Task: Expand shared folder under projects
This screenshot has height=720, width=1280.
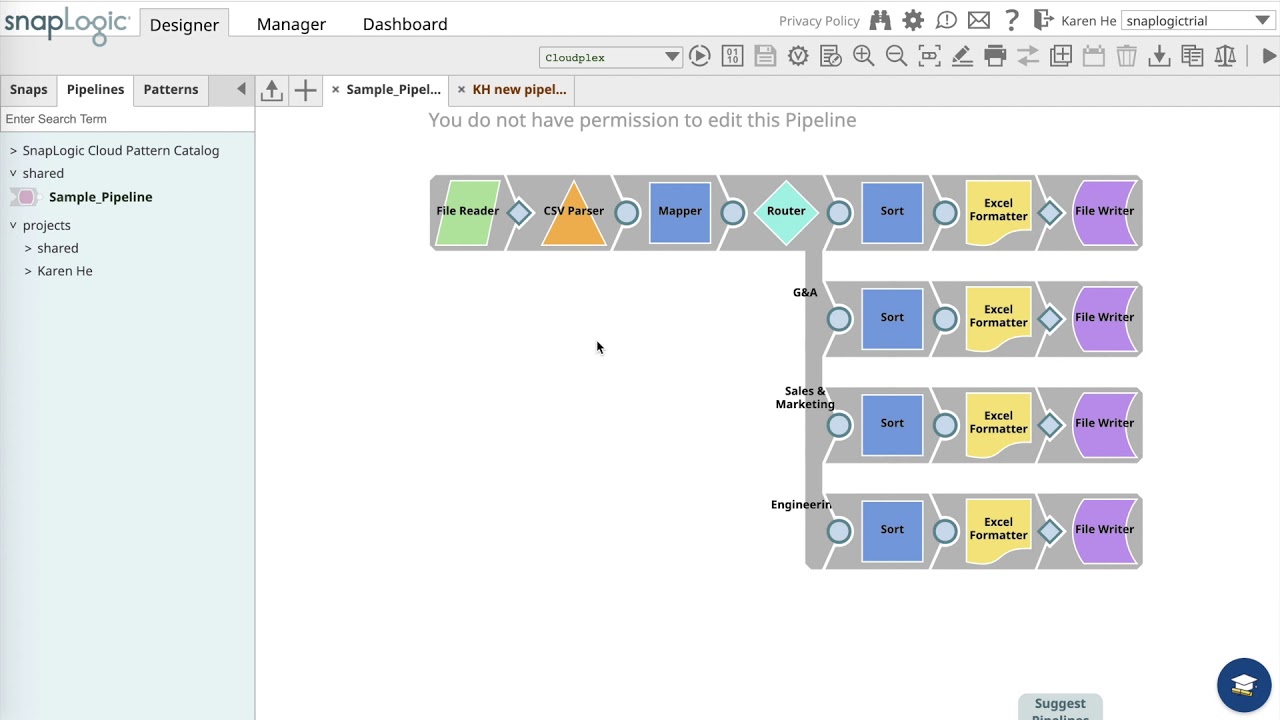Action: (28, 248)
